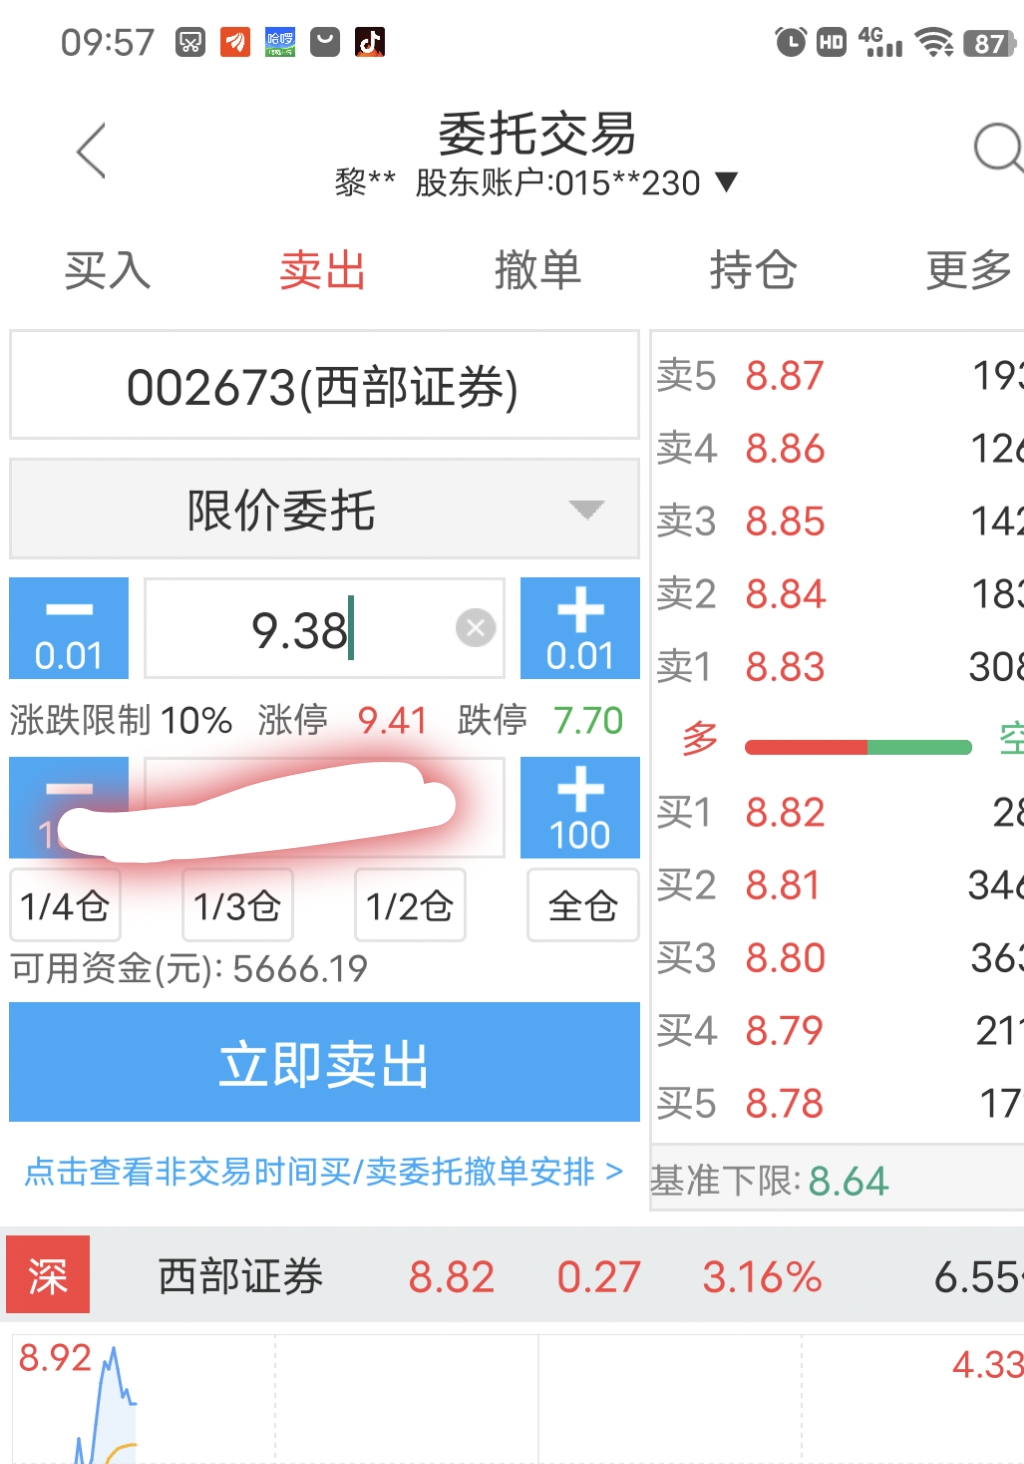The width and height of the screenshot is (1024, 1464).
Task: Tap the stock code field 002673
Action: (324, 385)
